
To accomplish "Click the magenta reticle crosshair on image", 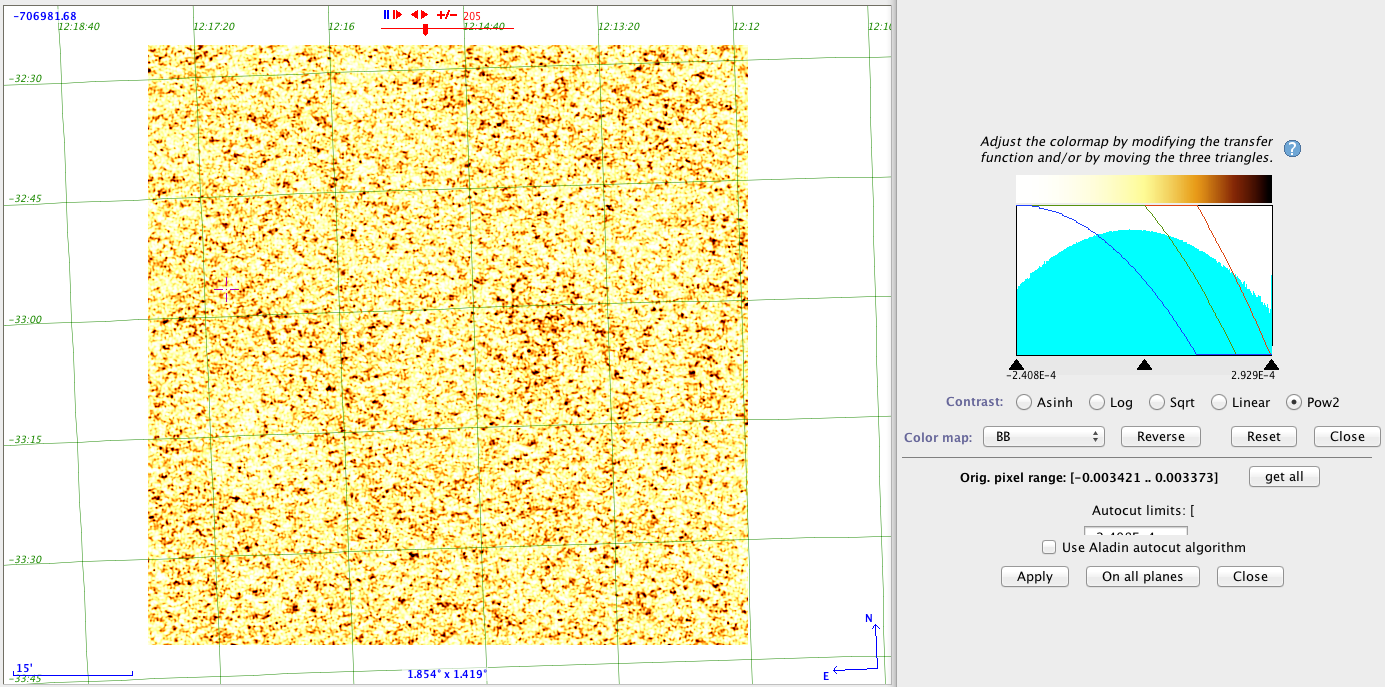I will [x=226, y=288].
